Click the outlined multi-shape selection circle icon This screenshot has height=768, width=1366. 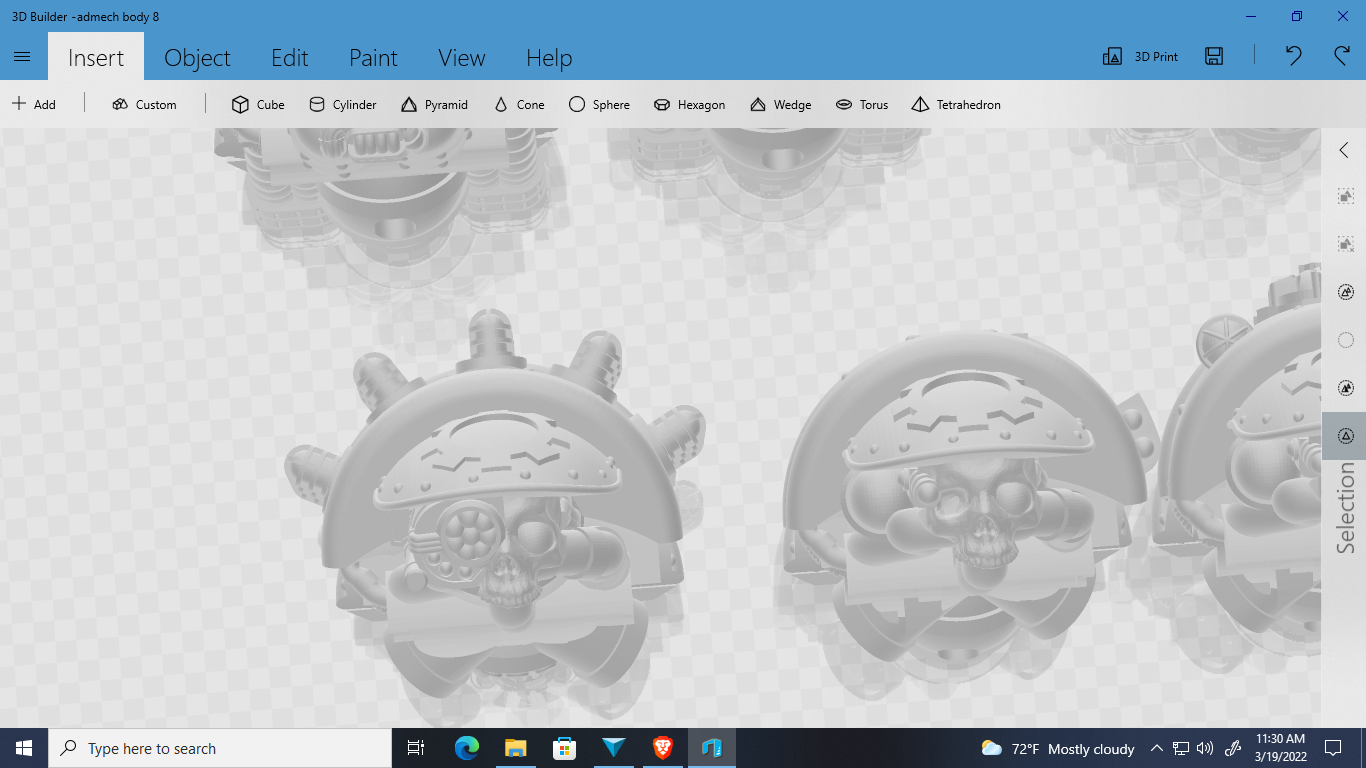pyautogui.click(x=1346, y=292)
